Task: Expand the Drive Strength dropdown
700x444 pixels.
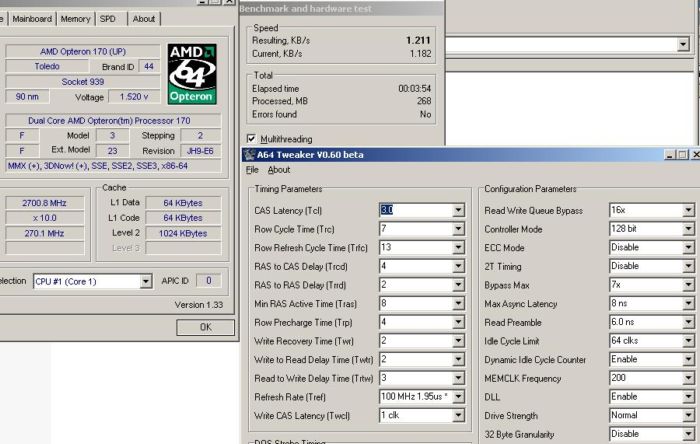Action: pyautogui.click(x=688, y=415)
